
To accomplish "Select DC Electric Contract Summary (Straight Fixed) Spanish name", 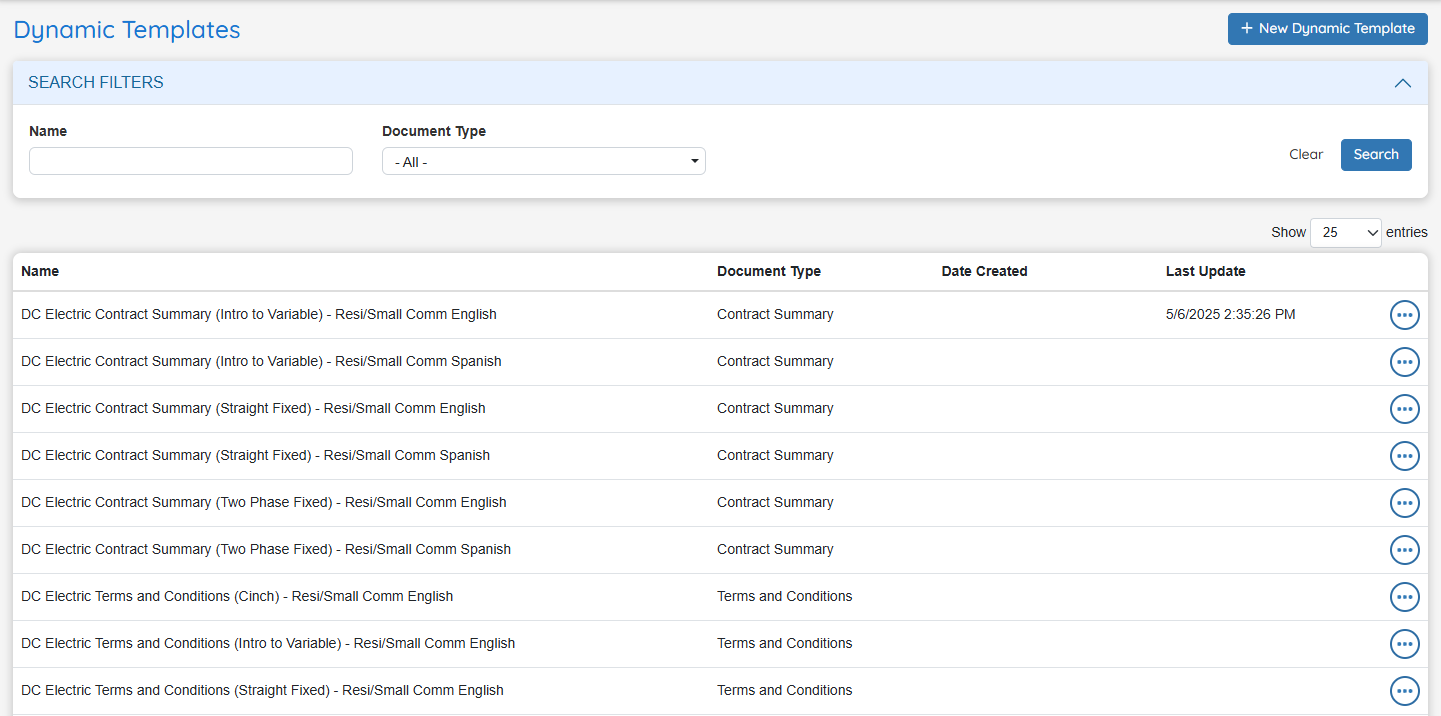I will tap(255, 455).
